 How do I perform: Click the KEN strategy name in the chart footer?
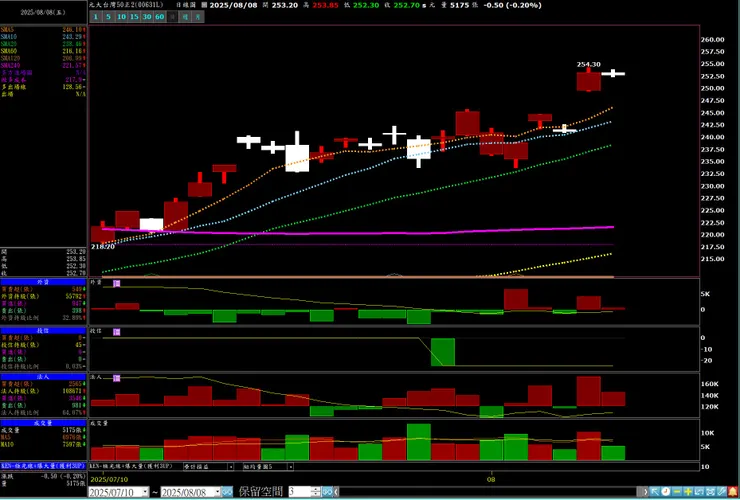(x=131, y=466)
